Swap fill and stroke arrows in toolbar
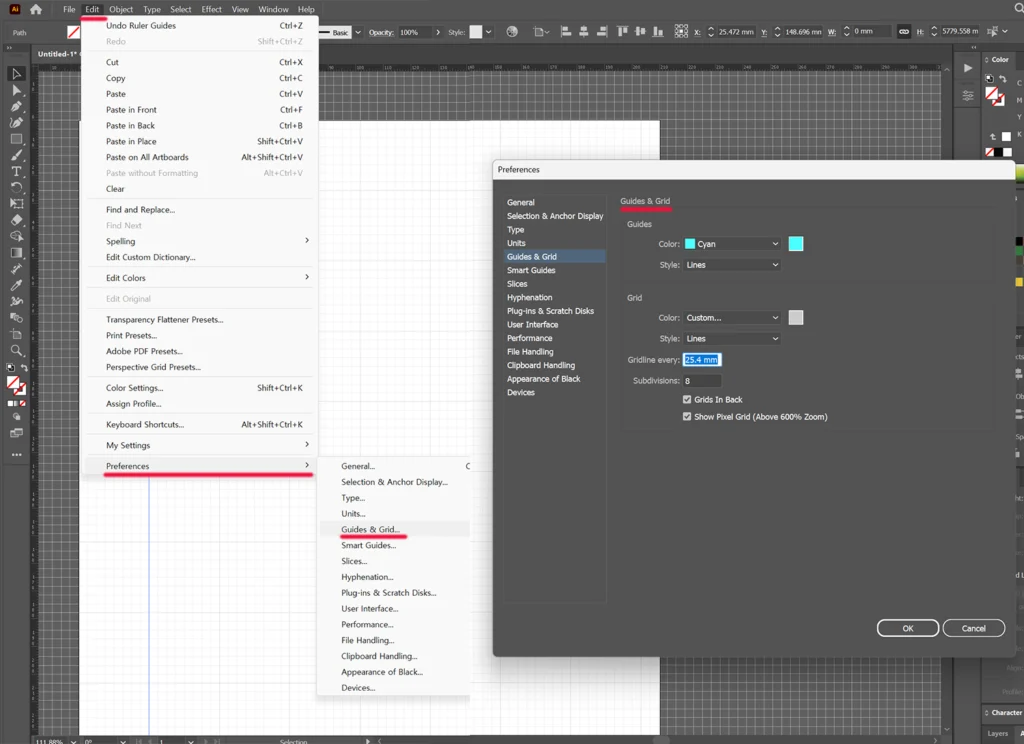This screenshot has height=744, width=1024. click(x=24, y=368)
